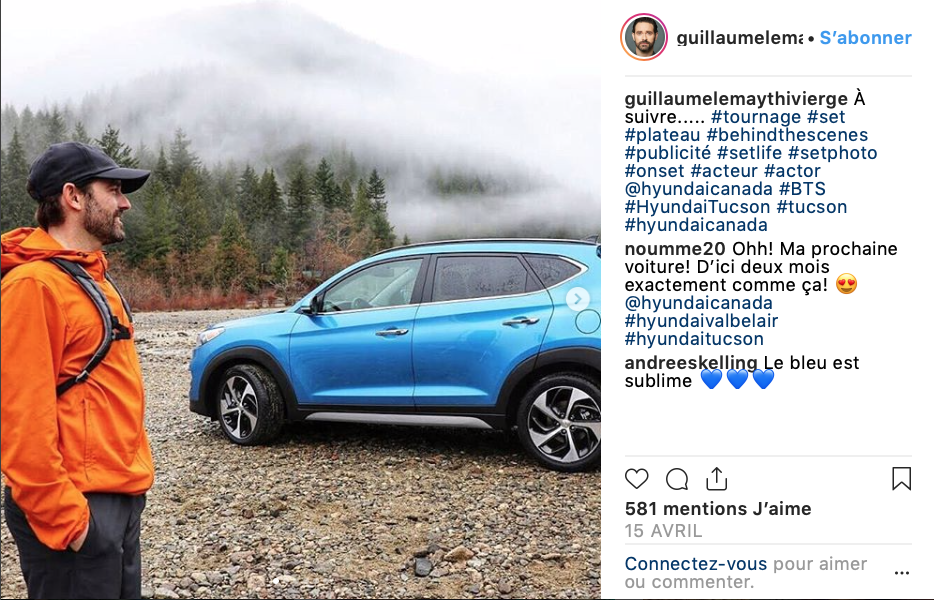Screen dimensions: 934x600
Task: Open commenter andreeskelling's profile
Action: click(691, 362)
